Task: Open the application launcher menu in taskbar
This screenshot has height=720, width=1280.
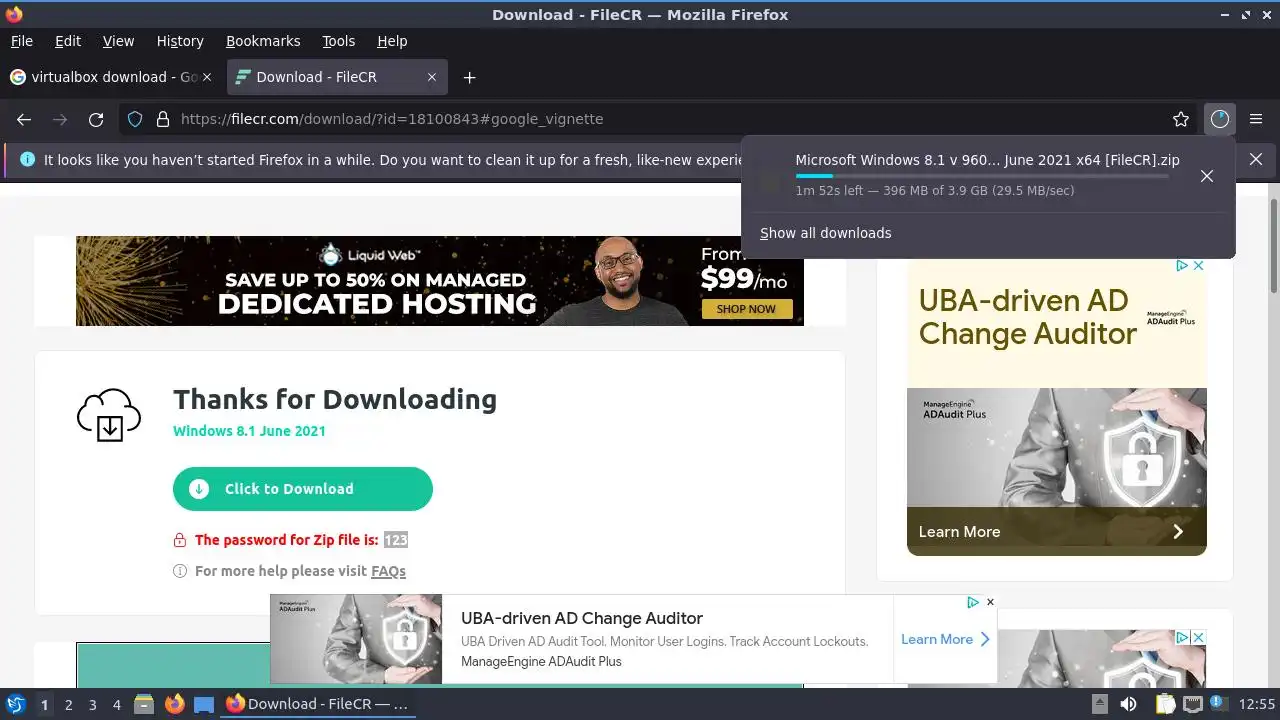Action: (16, 704)
